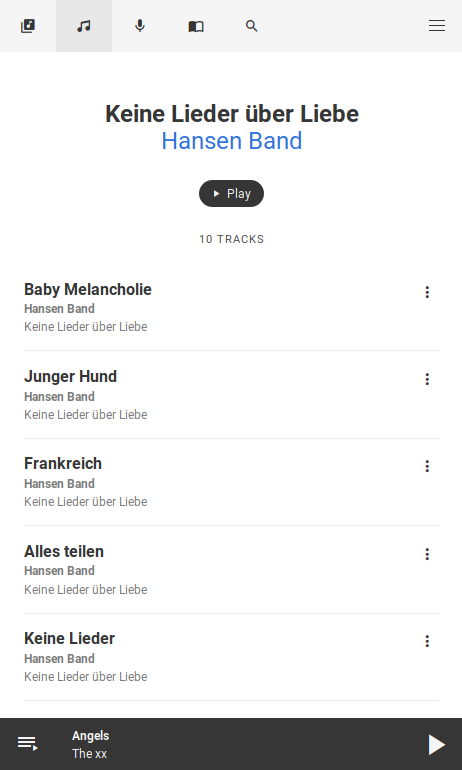Screen dimensions: 462x770
Task: Start playback with the bottom play icon
Action: pos(436,744)
